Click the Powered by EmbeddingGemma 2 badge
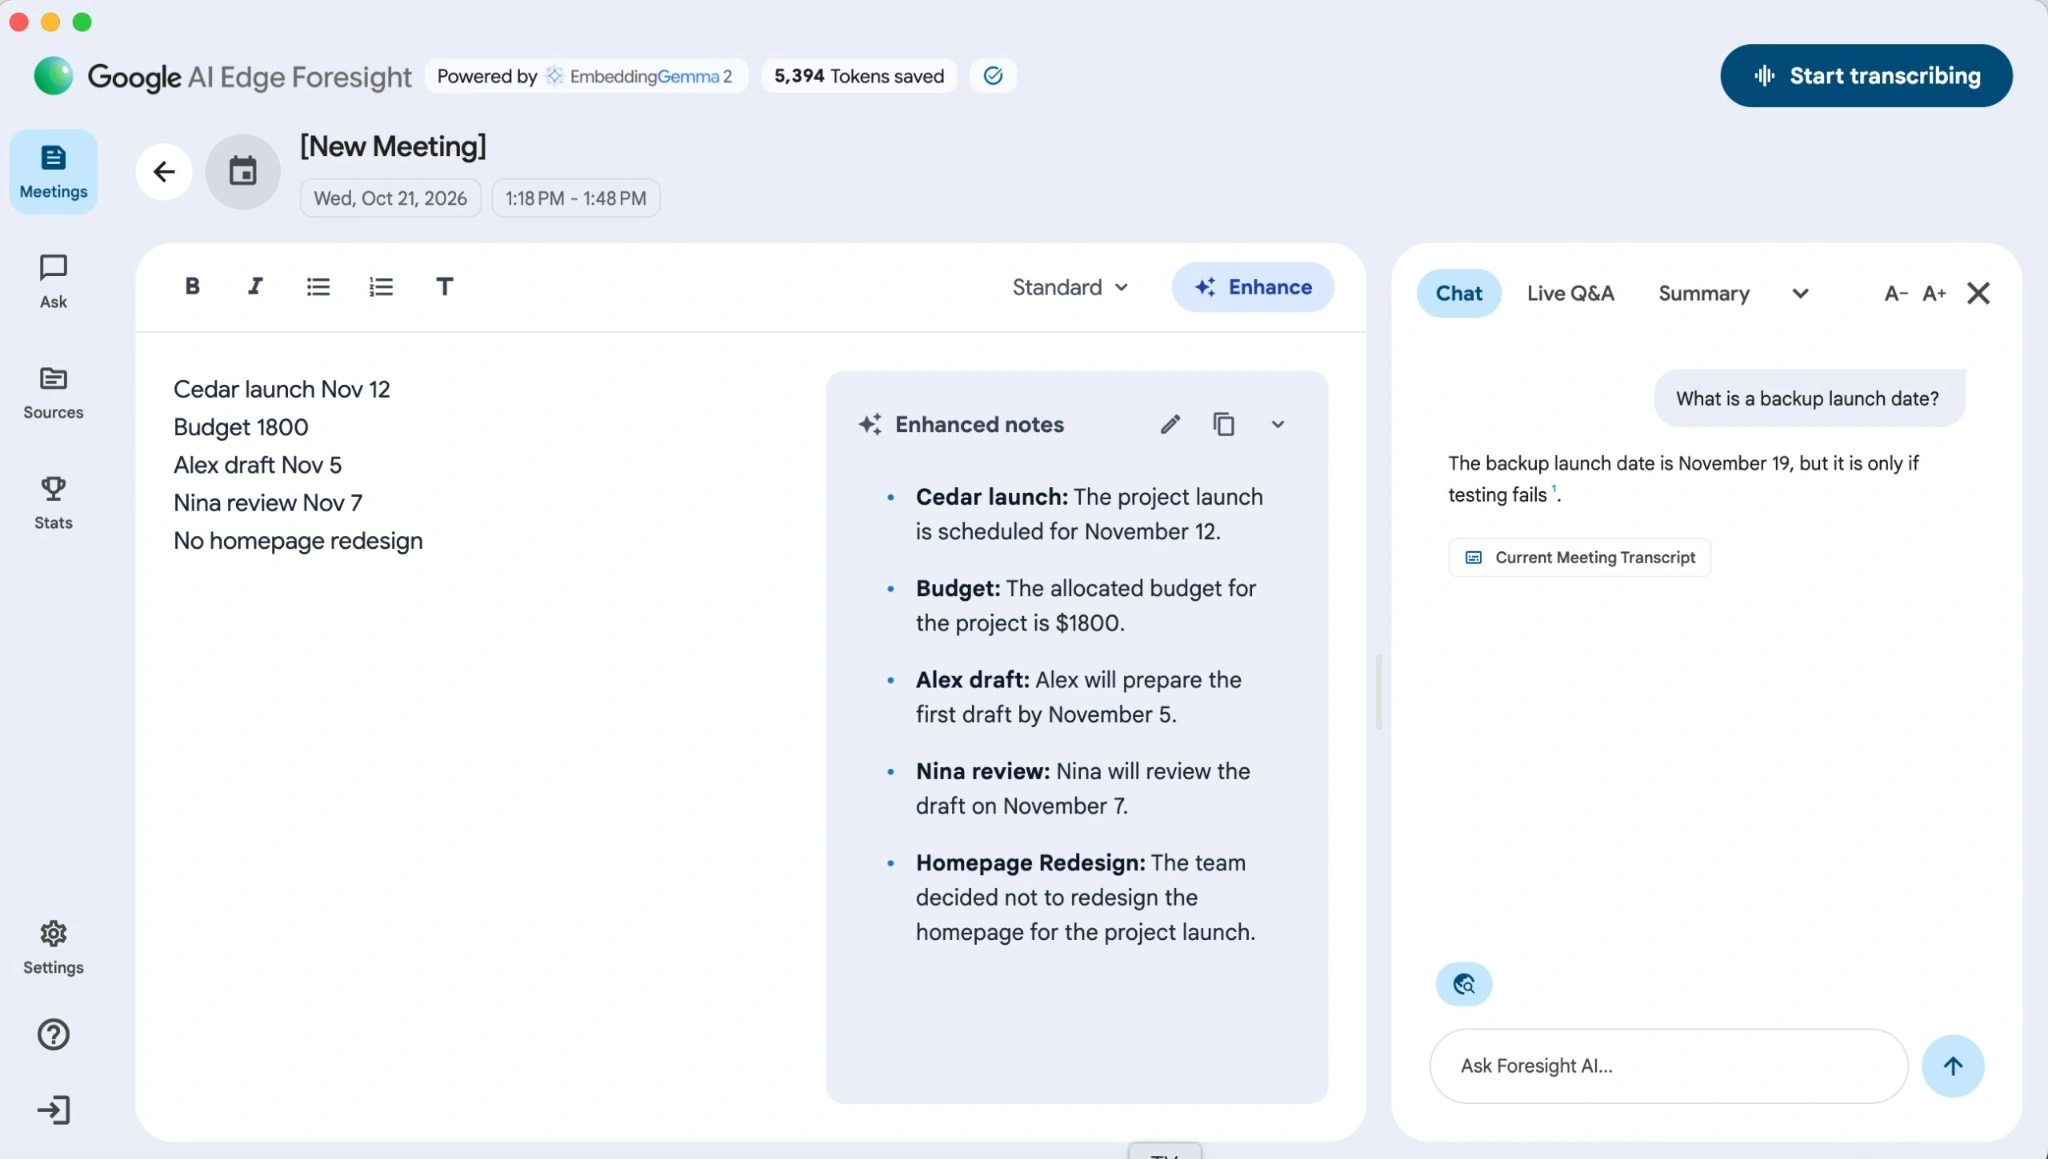 coord(586,76)
